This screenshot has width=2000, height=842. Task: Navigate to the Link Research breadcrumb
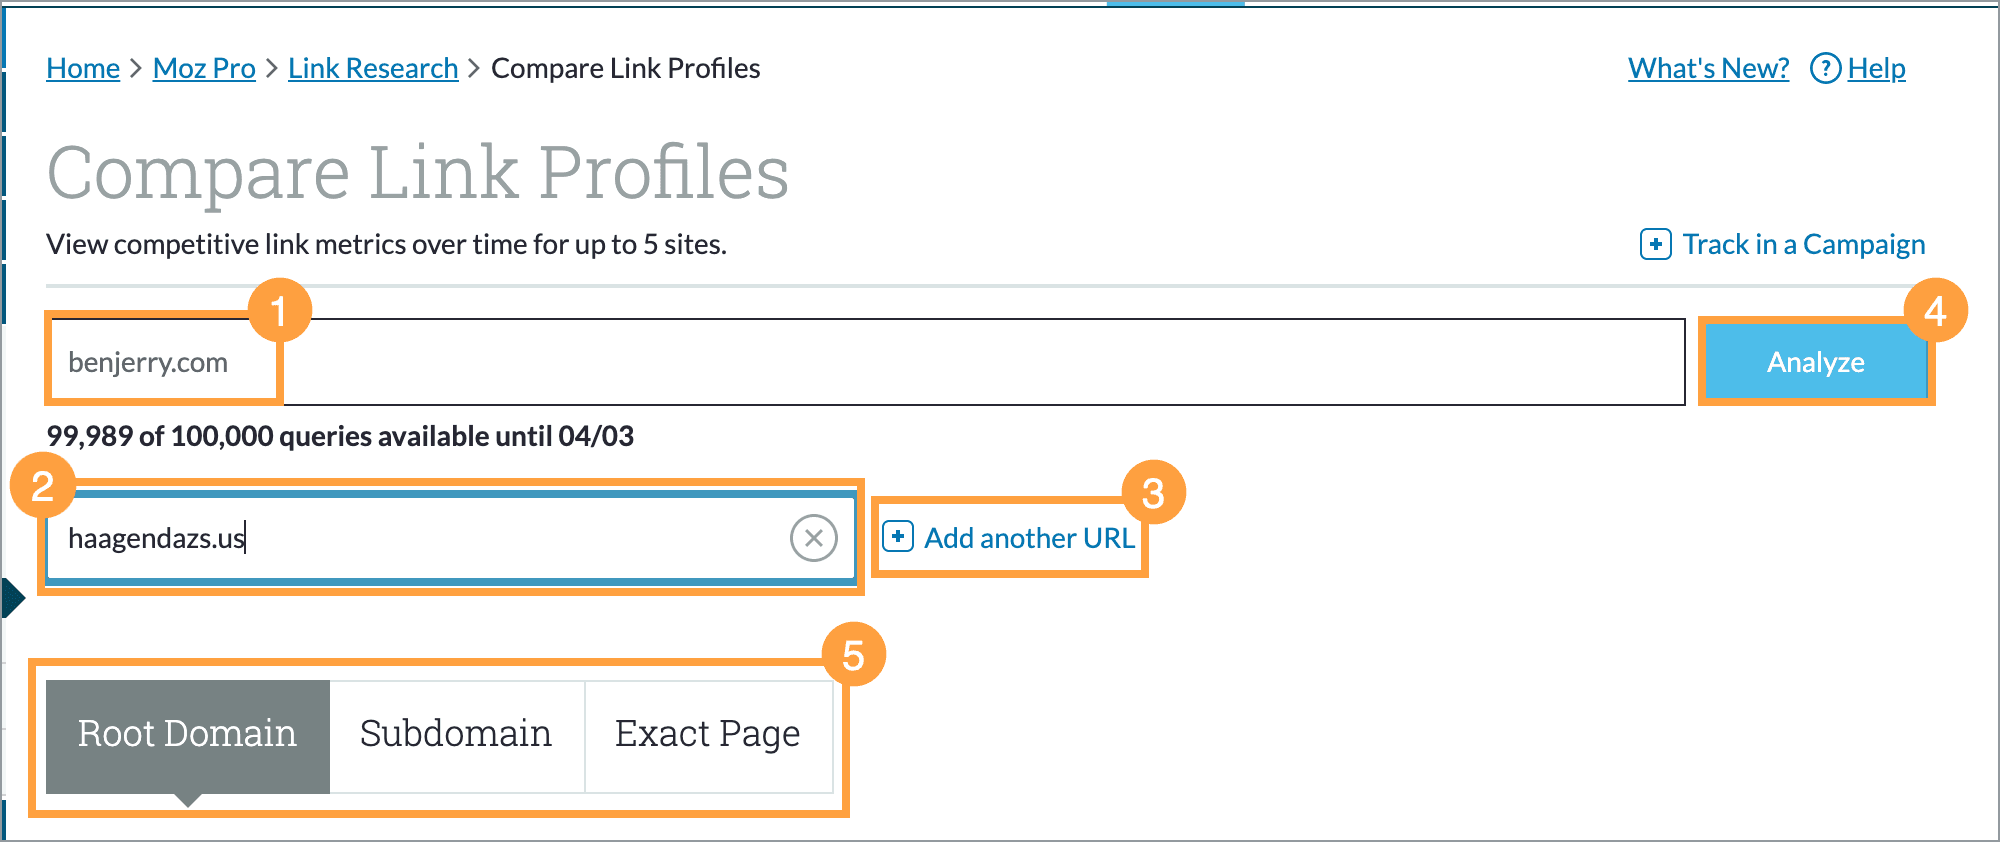coord(373,68)
